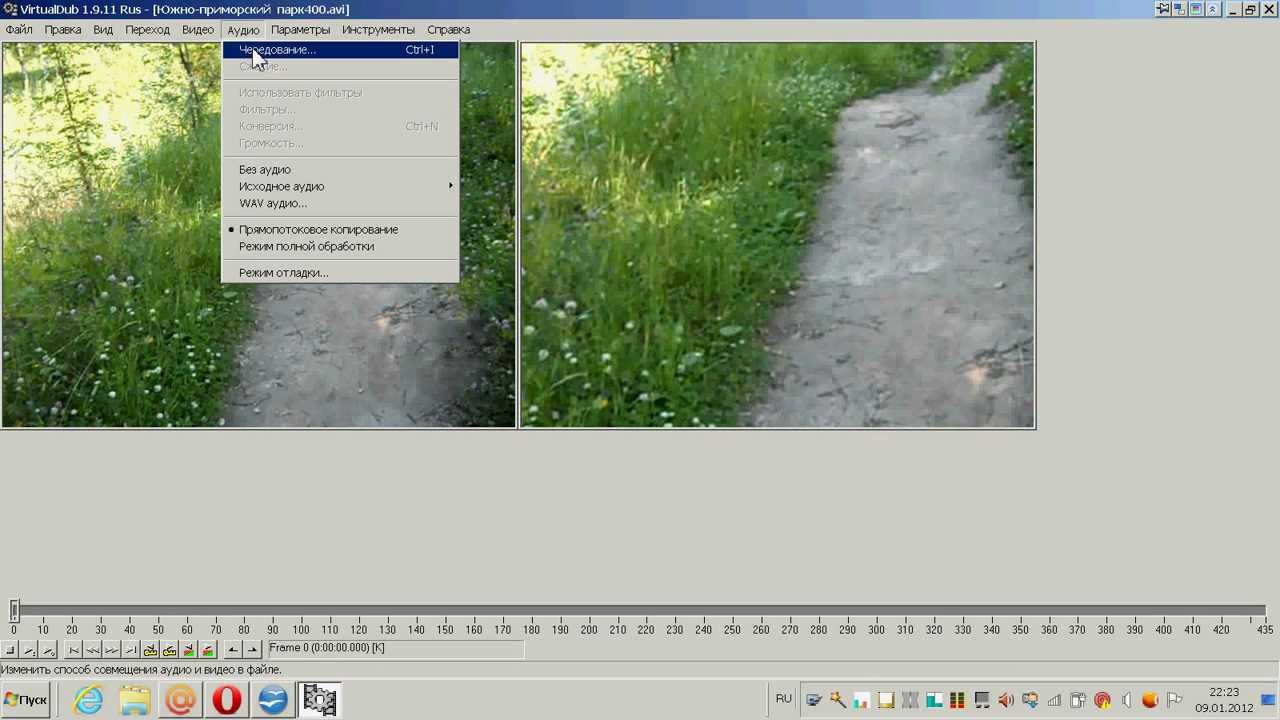Jump to the end with the last-frame button
1280x720 pixels.
130,650
